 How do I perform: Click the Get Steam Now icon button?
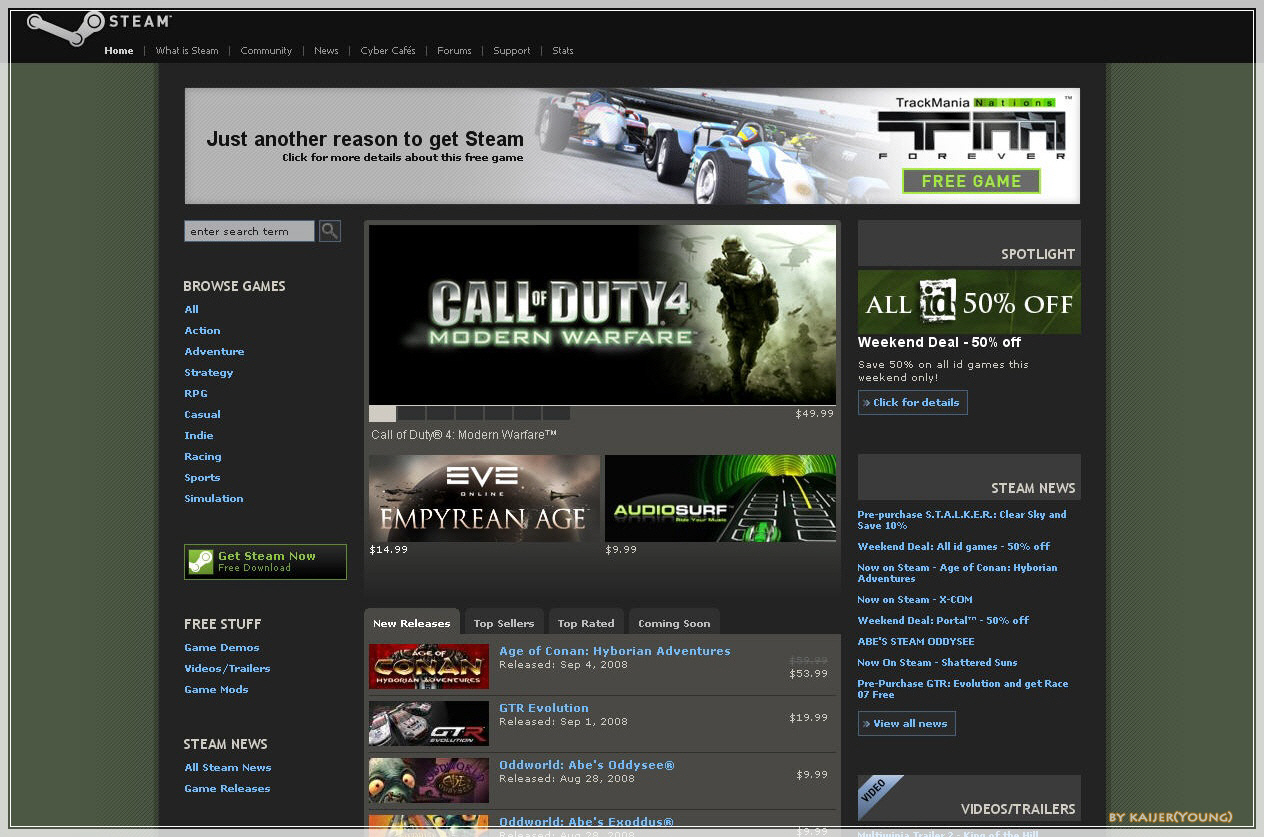click(x=265, y=562)
